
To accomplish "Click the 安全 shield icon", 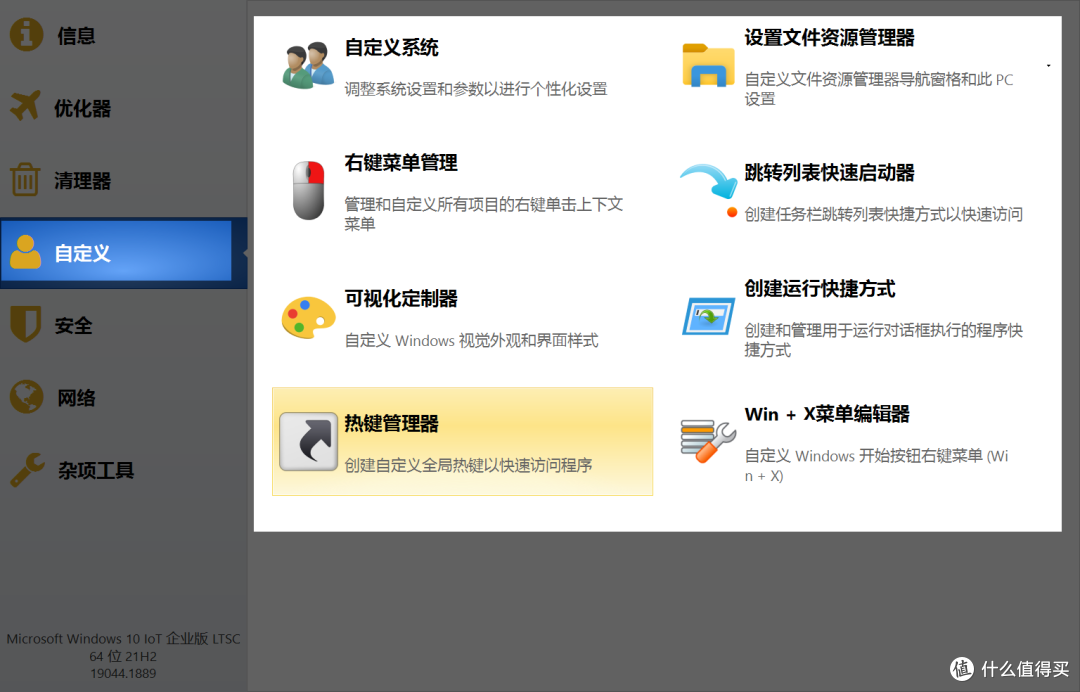I will (25, 324).
